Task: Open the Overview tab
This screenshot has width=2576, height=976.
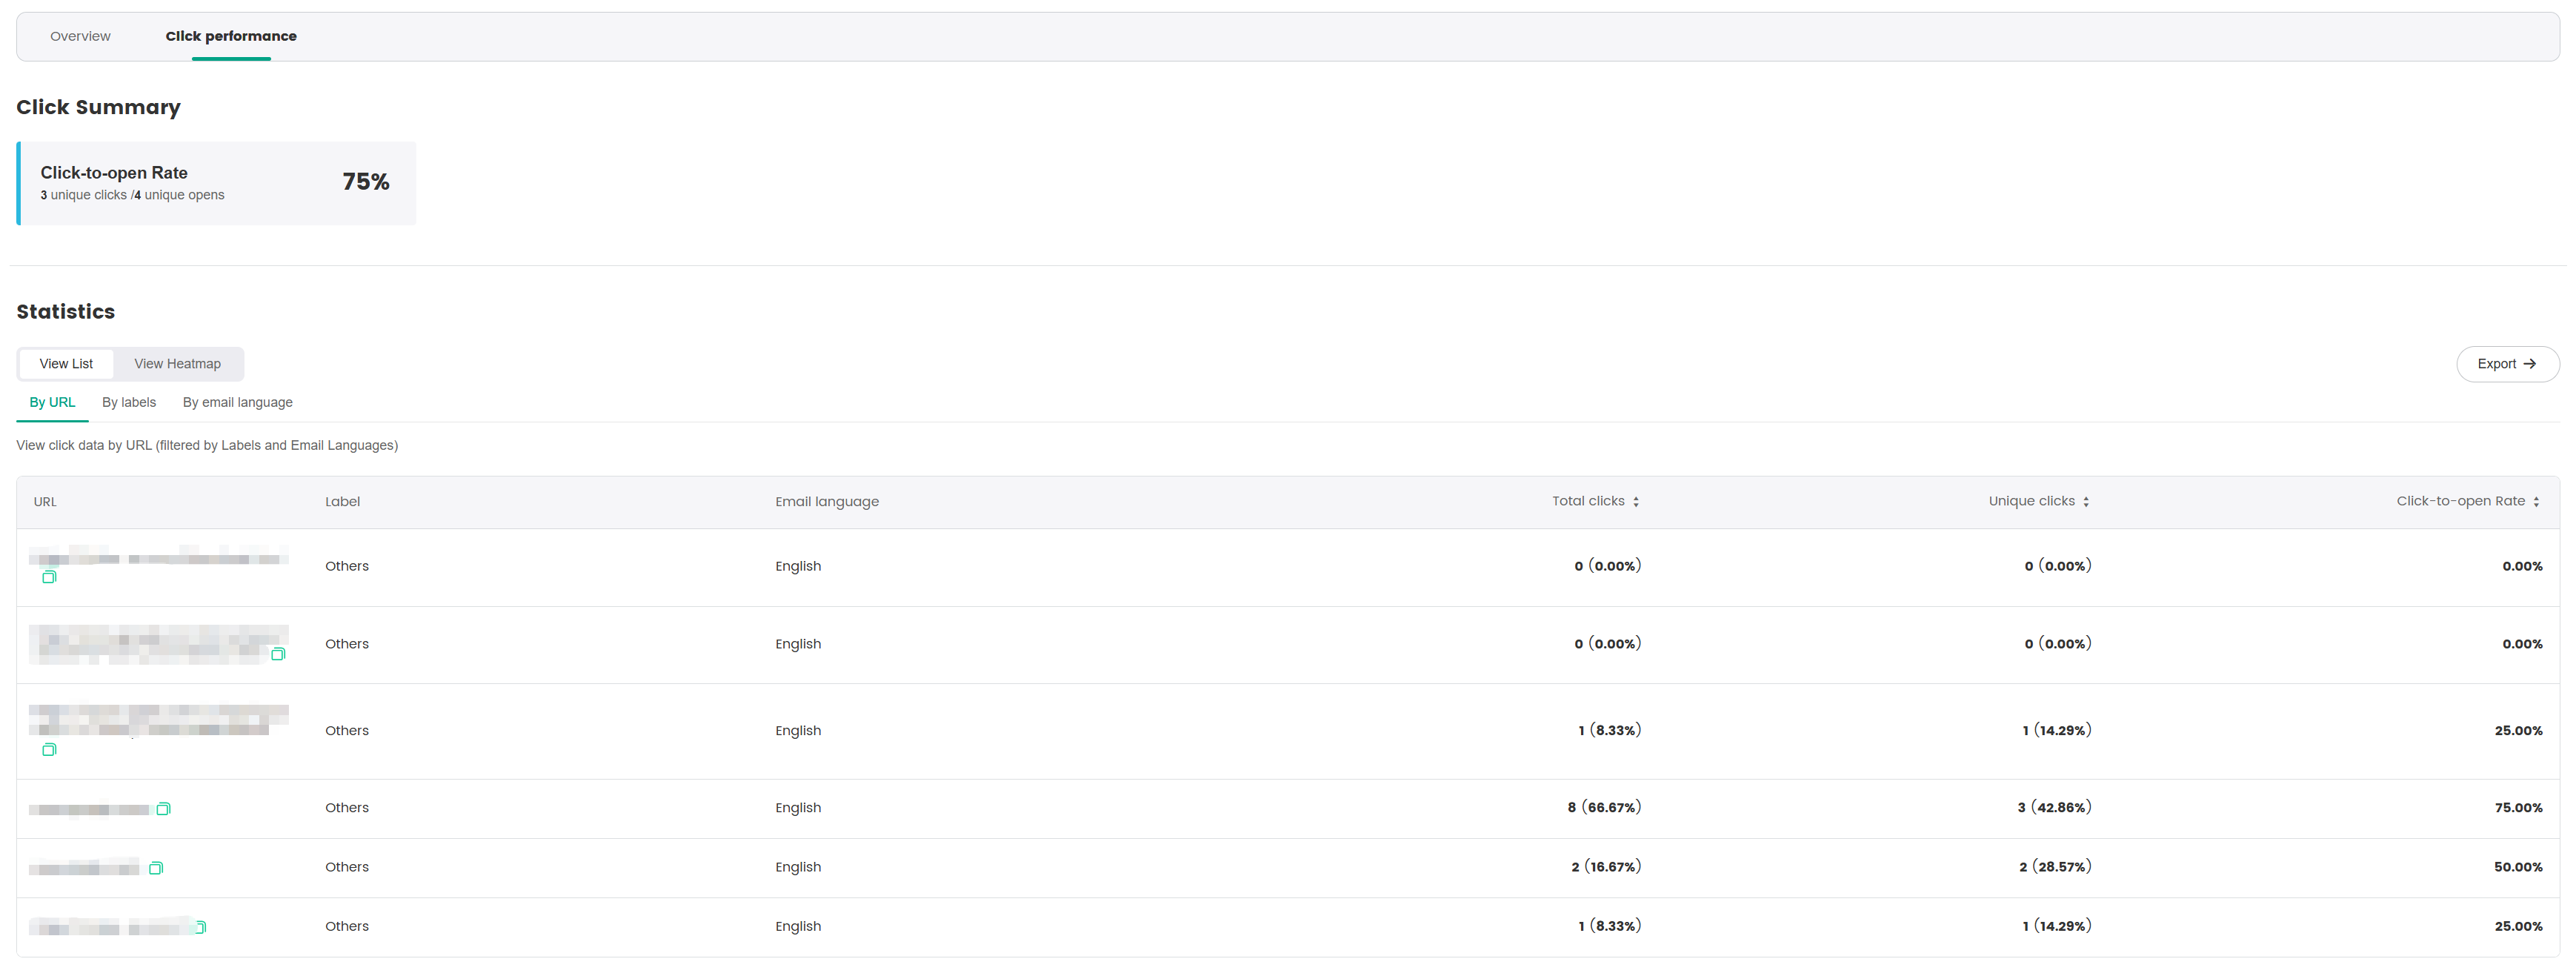Action: [x=80, y=36]
